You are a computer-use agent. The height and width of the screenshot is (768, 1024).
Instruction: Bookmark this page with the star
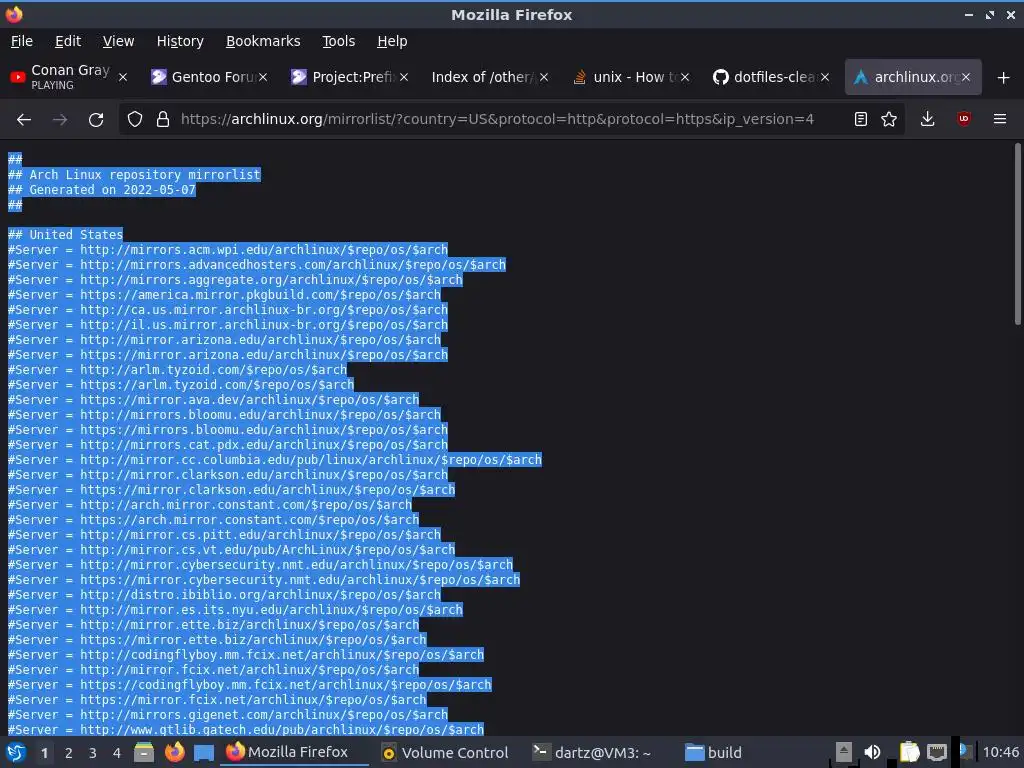pos(889,119)
